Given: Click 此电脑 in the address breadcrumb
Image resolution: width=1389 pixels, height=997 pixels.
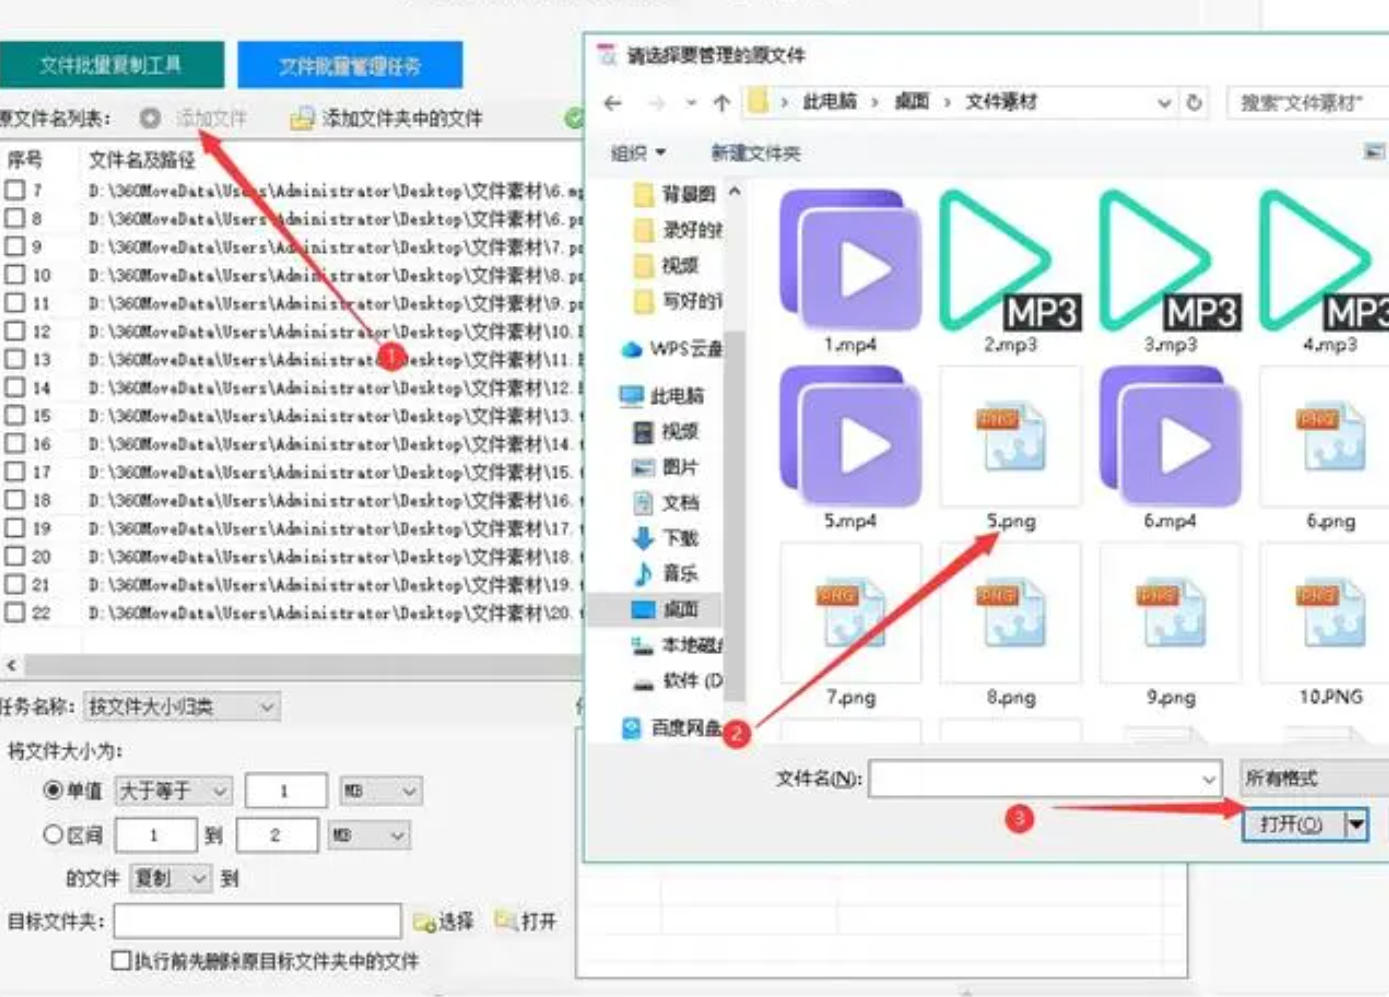Looking at the screenshot, I should 829,102.
